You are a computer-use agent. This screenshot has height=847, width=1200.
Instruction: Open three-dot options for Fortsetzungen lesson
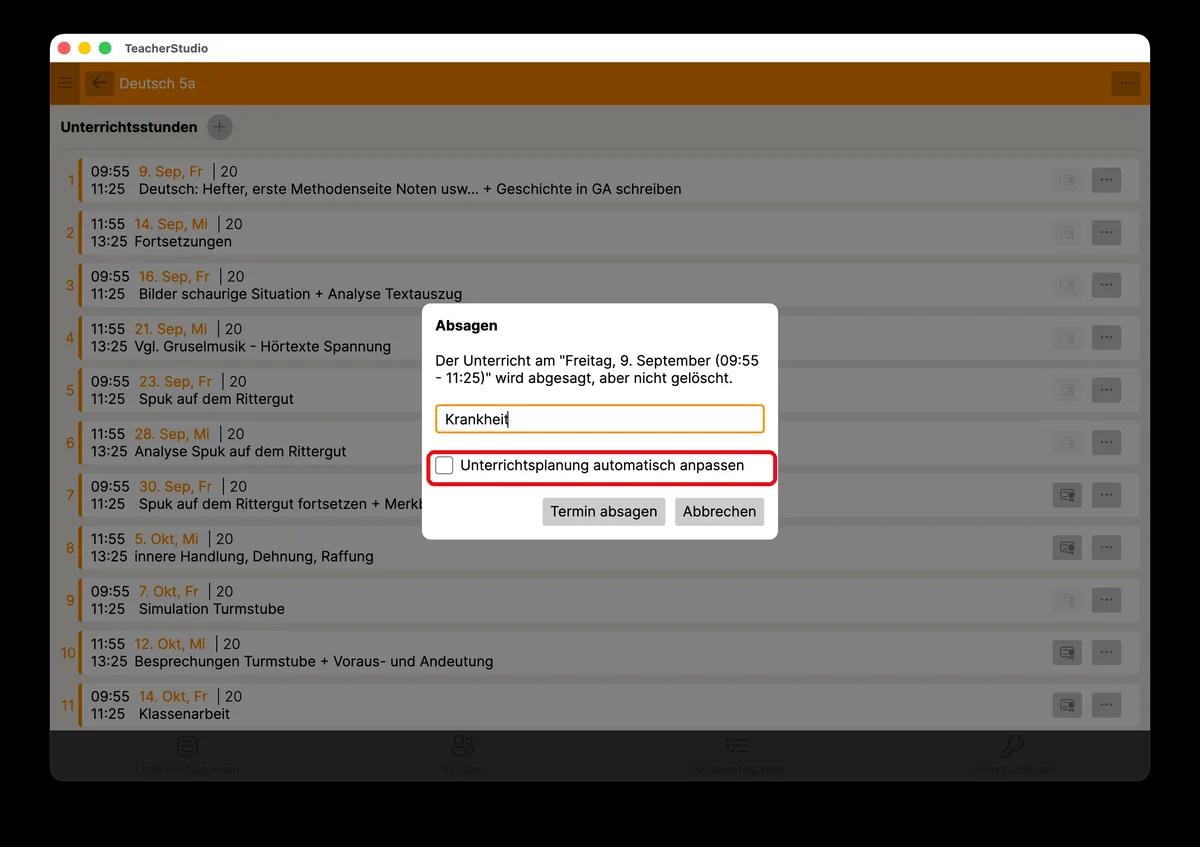pos(1106,233)
